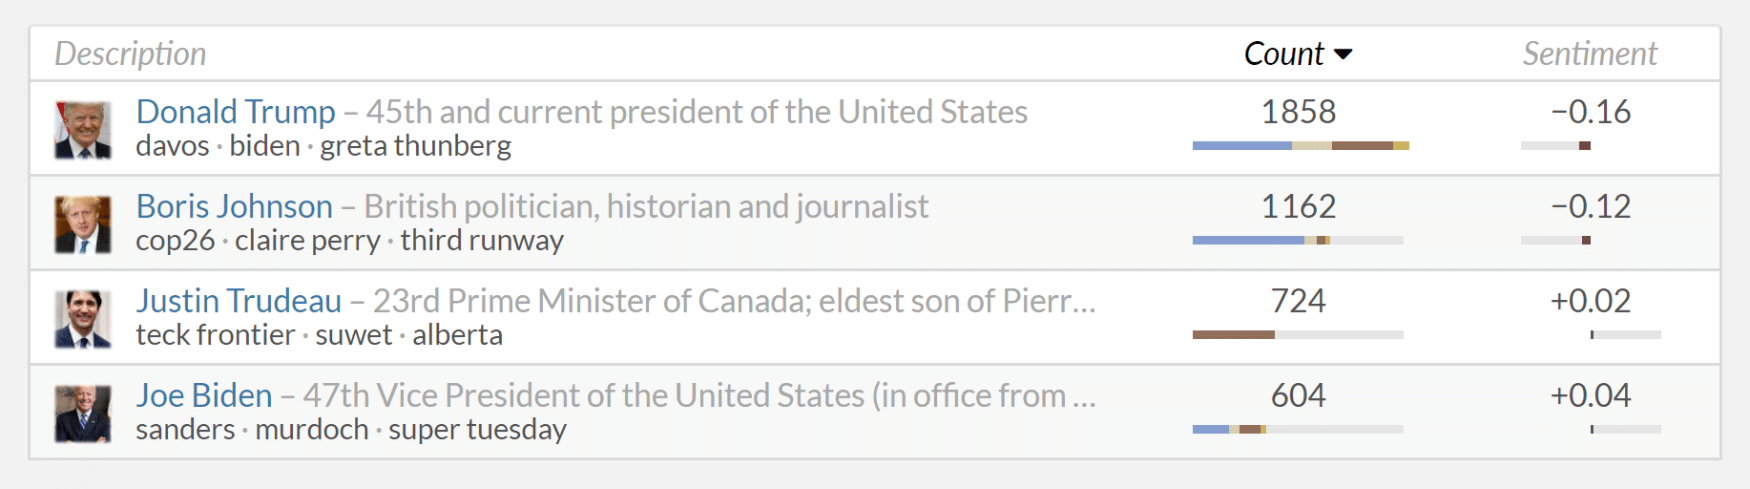Select Justin Trudeau's portrait thumbnail

point(82,318)
